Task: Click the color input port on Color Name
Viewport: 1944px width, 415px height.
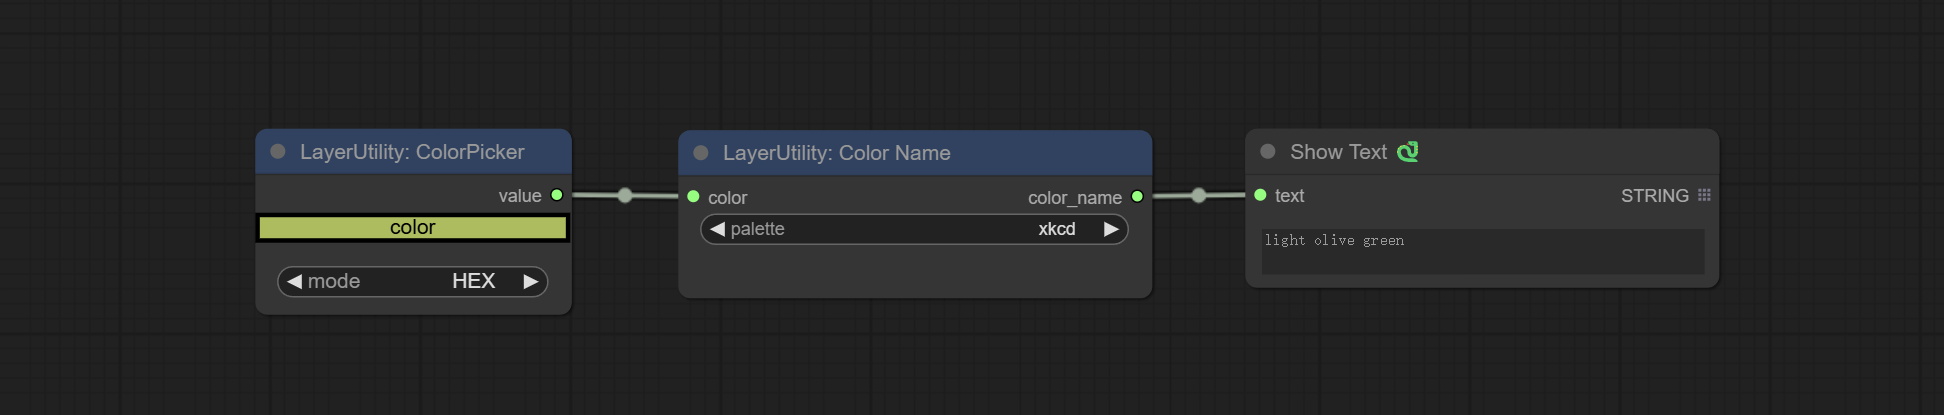Action: (x=693, y=197)
